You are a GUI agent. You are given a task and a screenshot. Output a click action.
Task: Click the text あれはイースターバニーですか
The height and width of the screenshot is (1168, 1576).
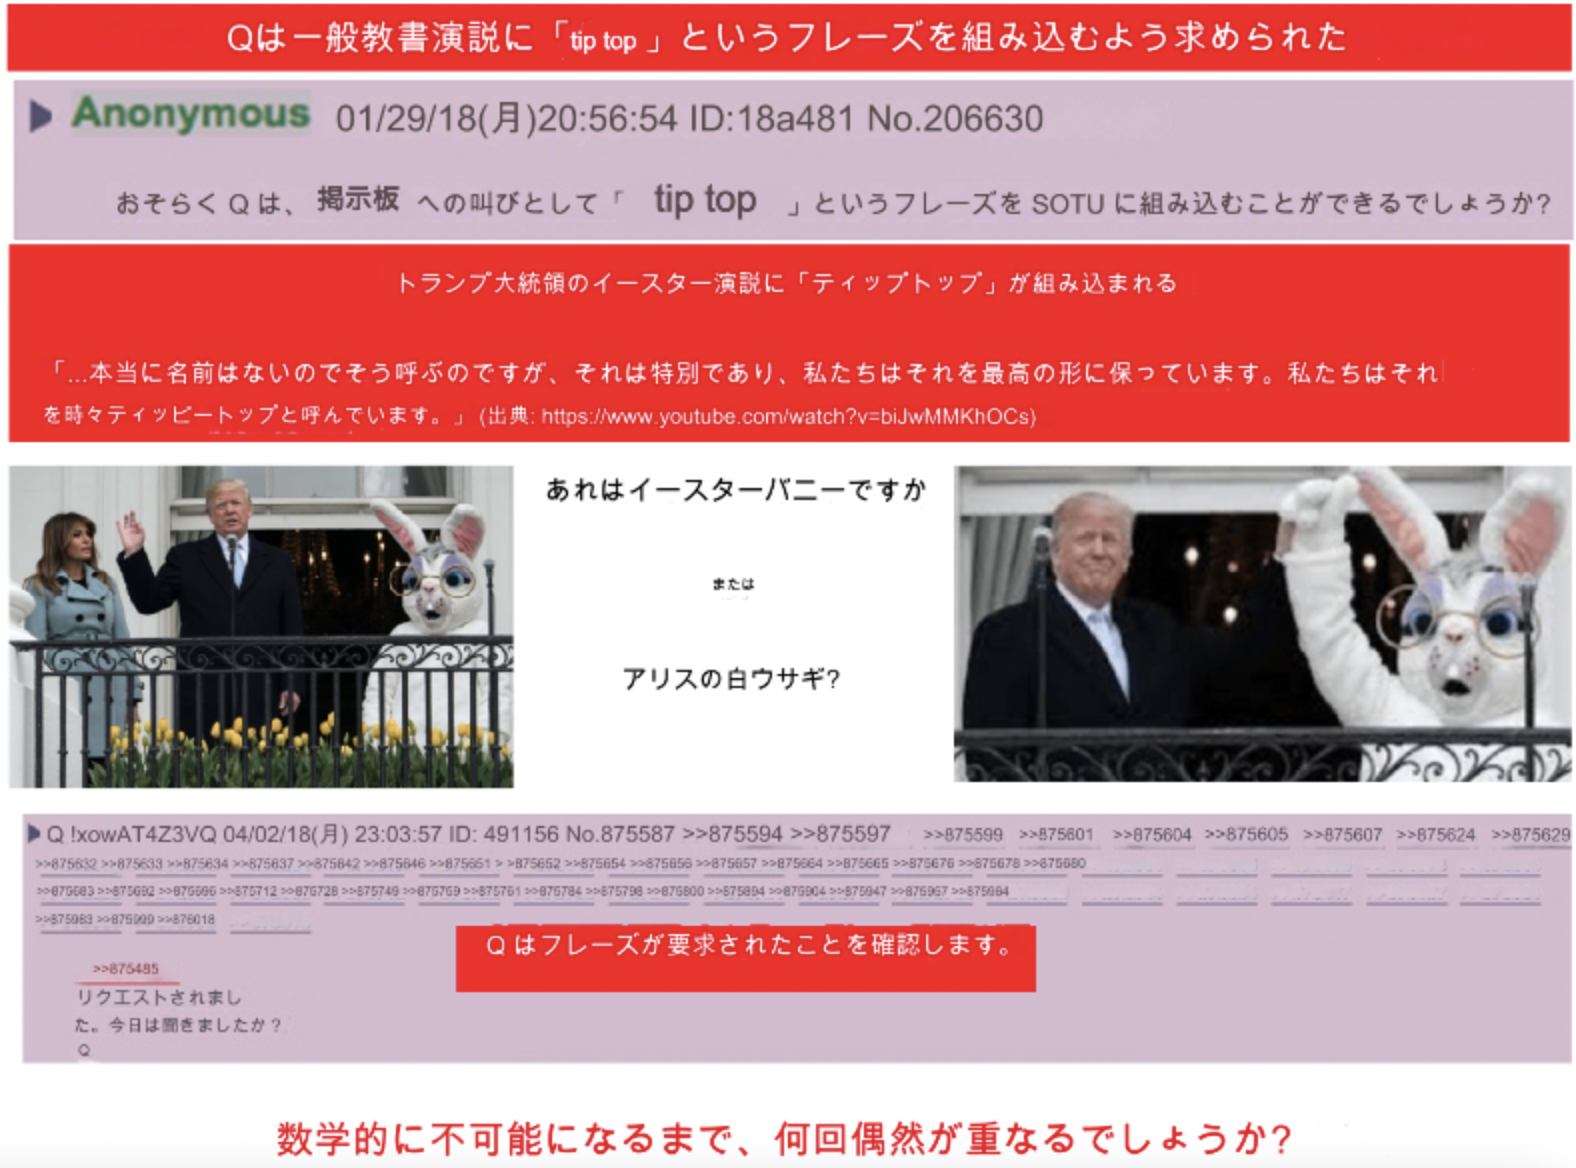tap(736, 490)
